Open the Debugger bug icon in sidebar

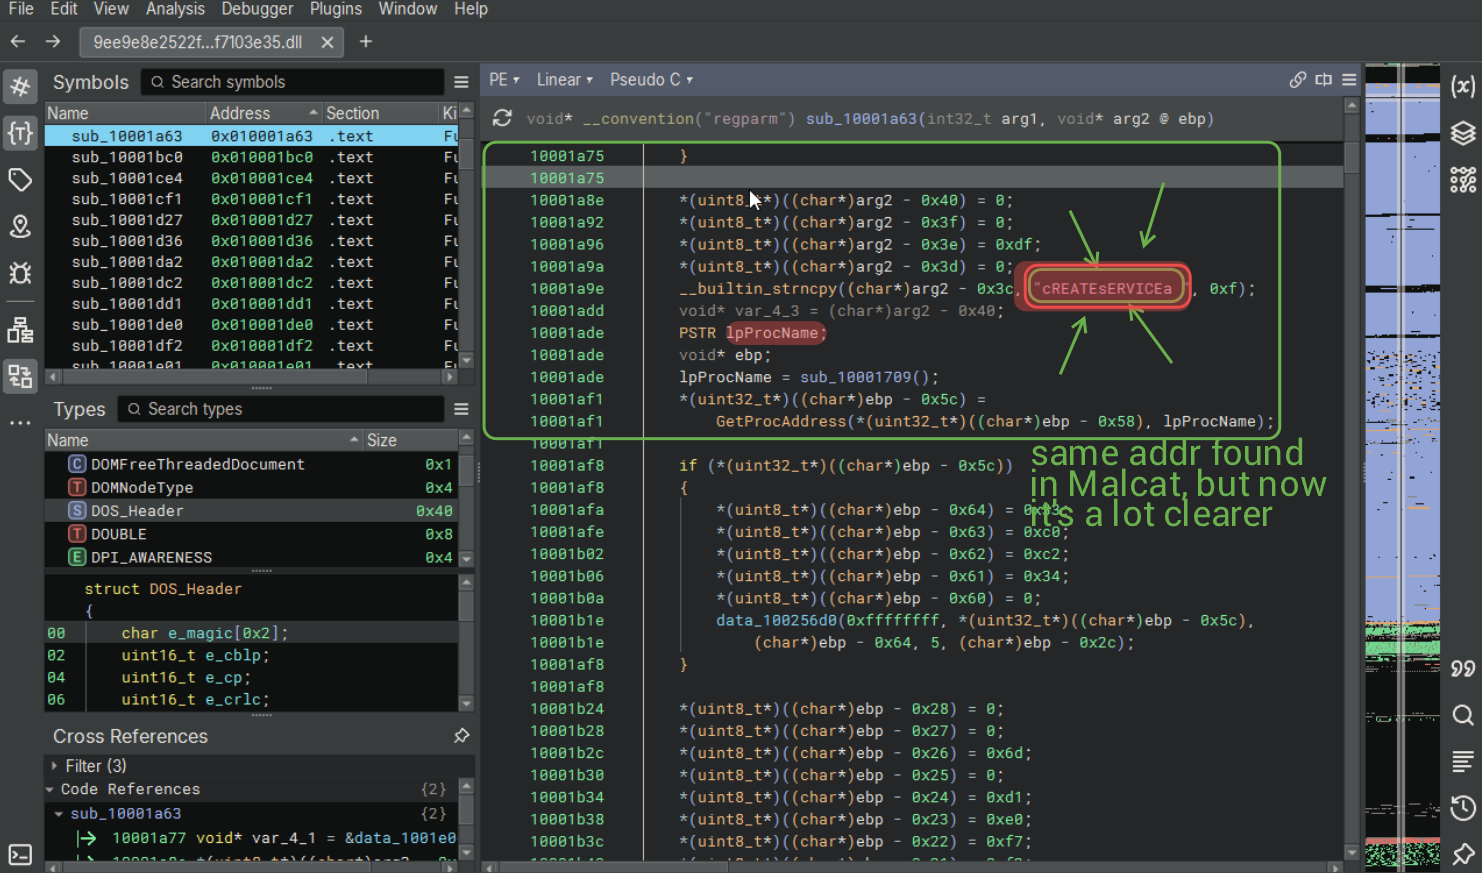pyautogui.click(x=20, y=273)
